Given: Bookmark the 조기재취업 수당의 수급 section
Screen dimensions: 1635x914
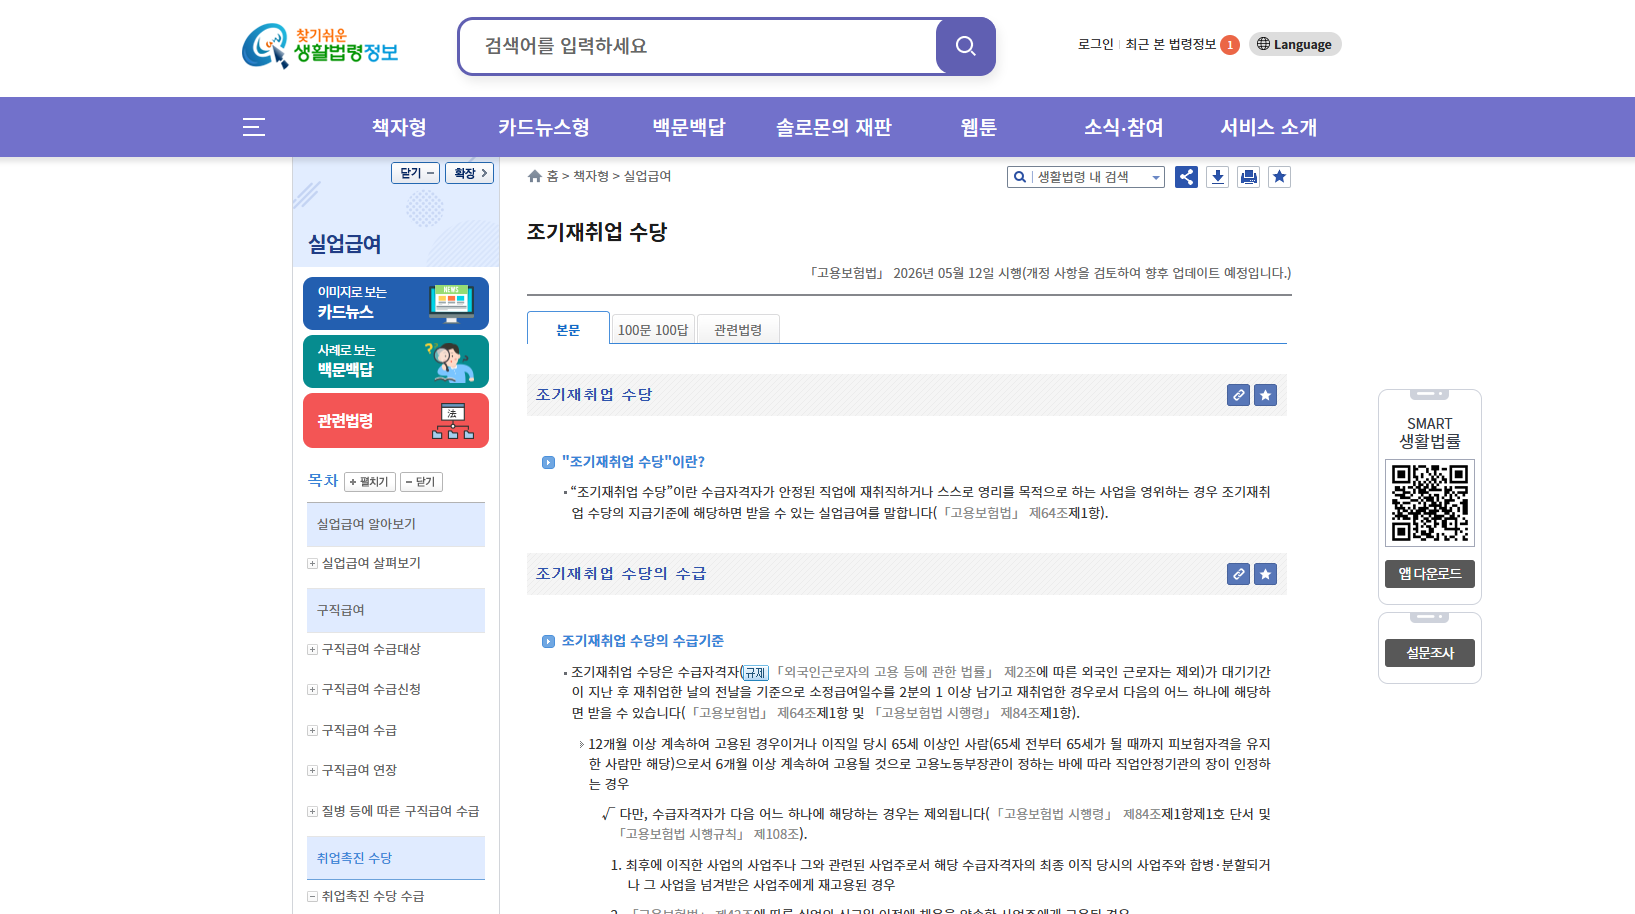Looking at the screenshot, I should 1265,574.
